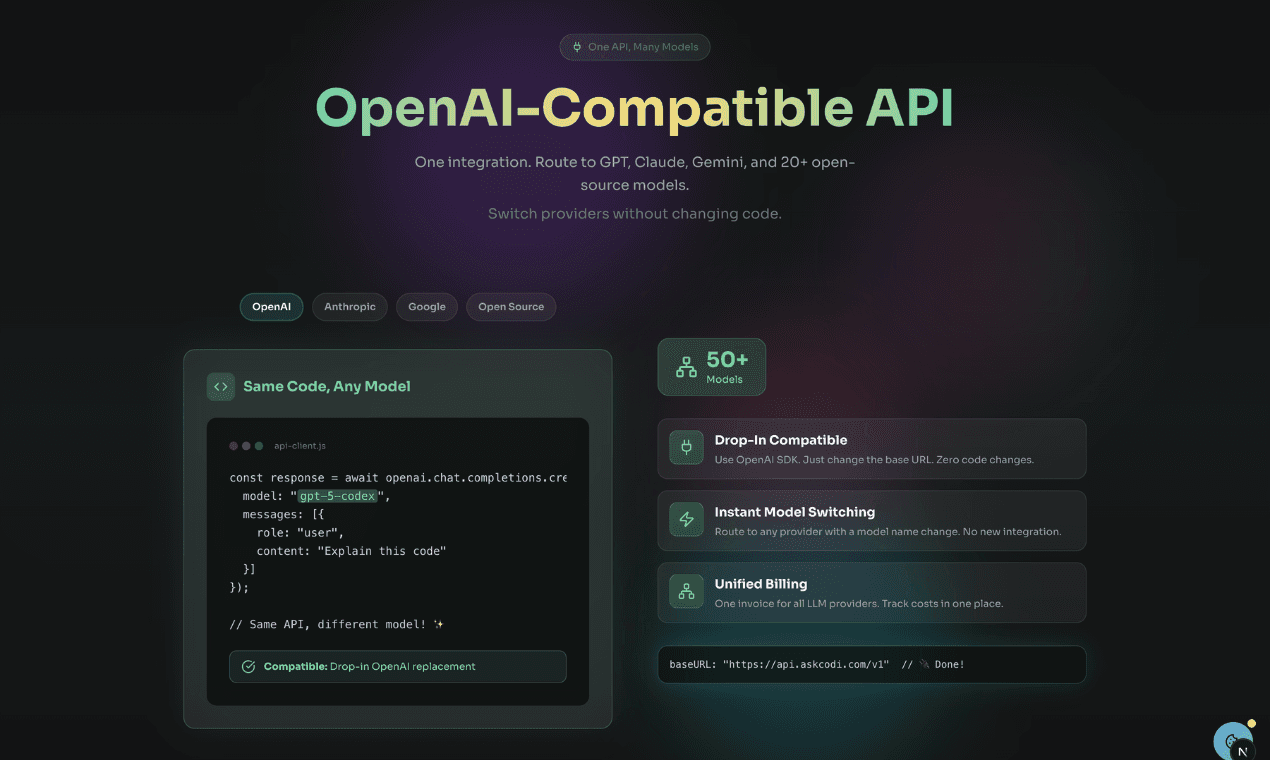The height and width of the screenshot is (760, 1270).
Task: Click the Unified Billing network icon
Action: tap(687, 592)
